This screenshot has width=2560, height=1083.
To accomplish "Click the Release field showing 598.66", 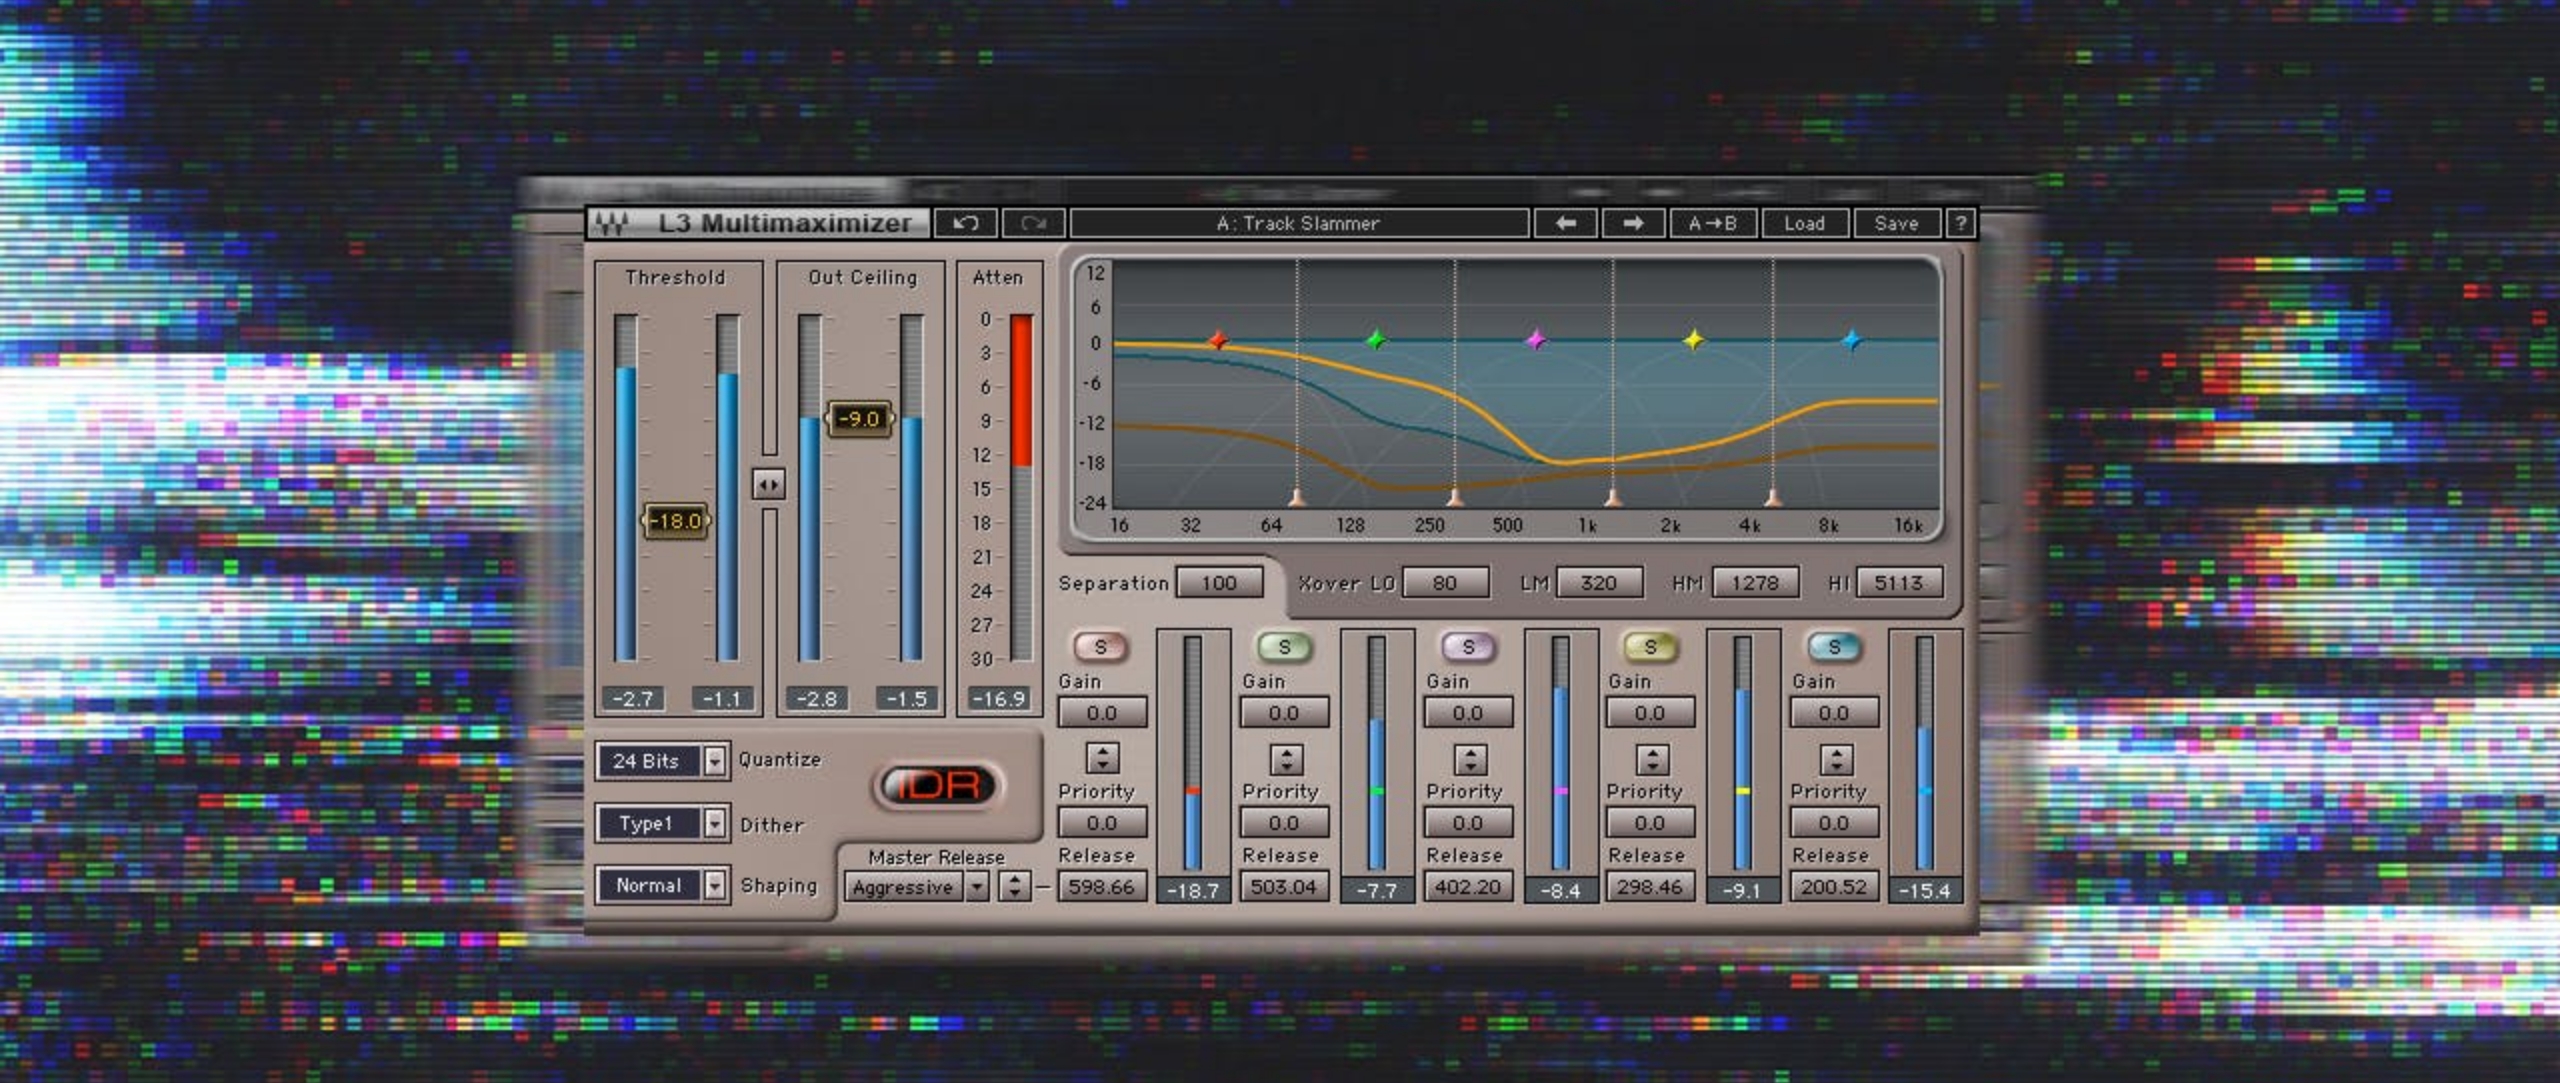I will (x=1101, y=886).
